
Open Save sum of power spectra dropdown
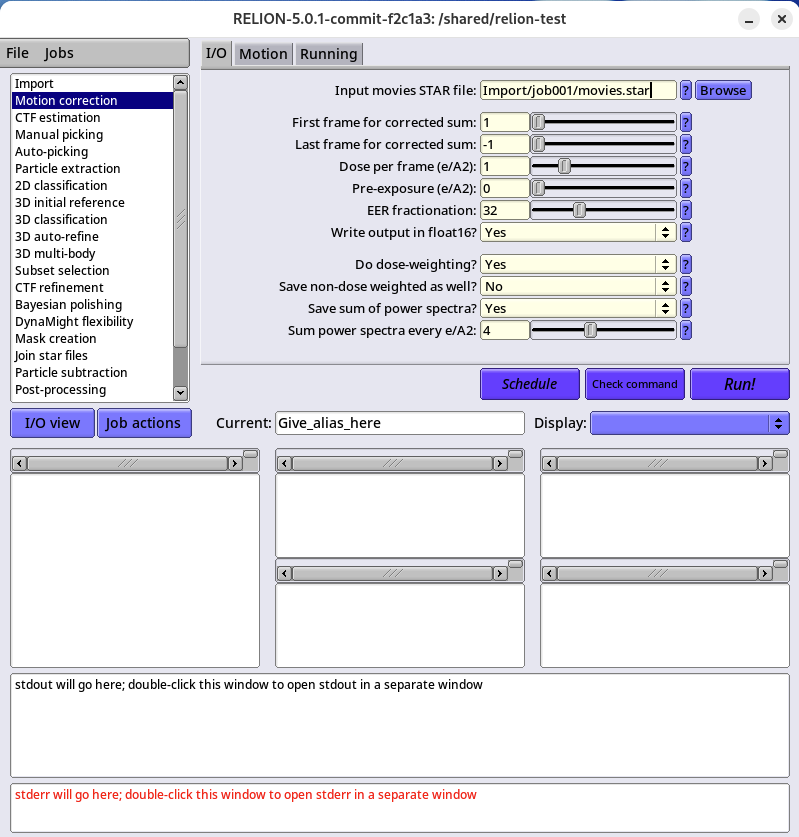coord(578,309)
